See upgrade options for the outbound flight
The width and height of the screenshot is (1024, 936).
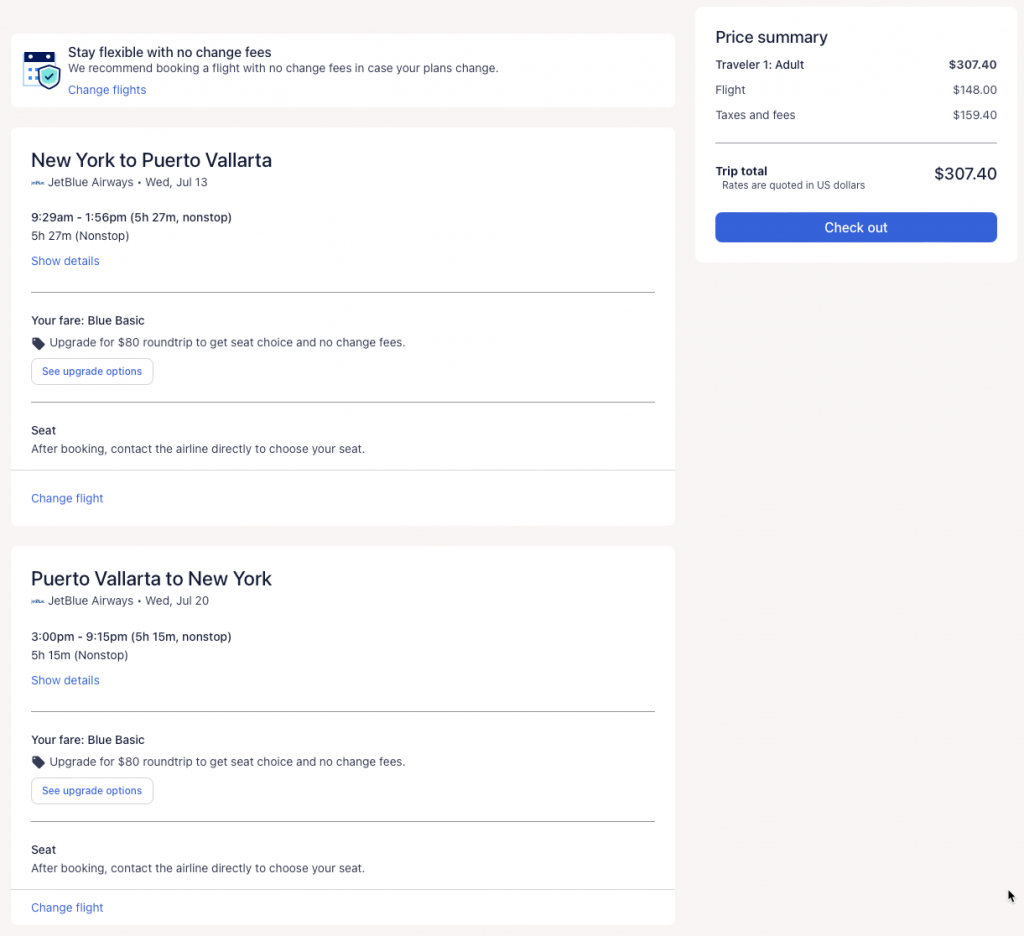point(92,371)
